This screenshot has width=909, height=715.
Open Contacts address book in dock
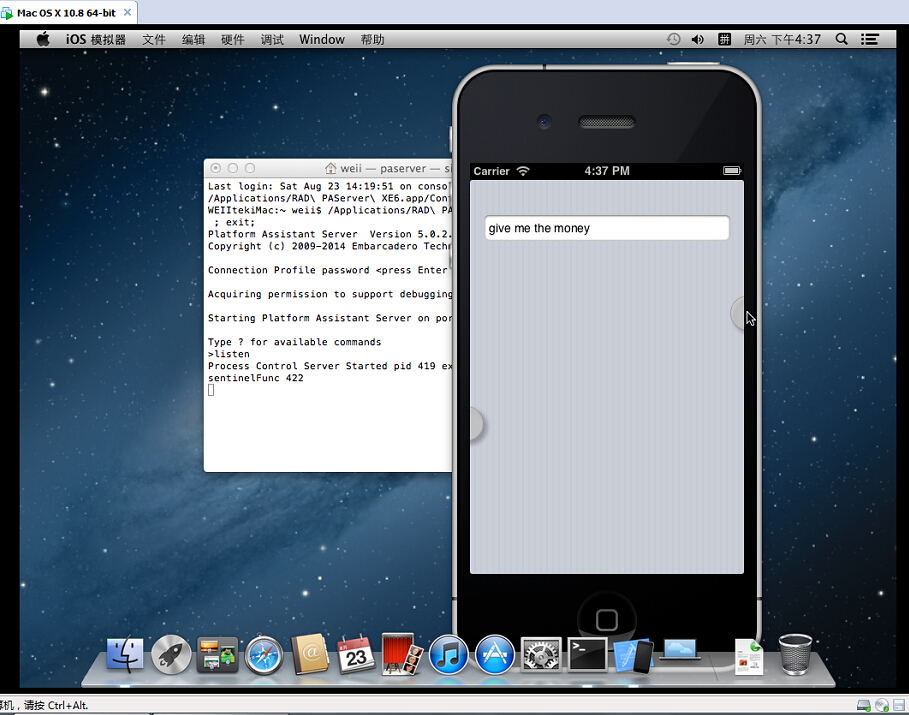(x=310, y=655)
